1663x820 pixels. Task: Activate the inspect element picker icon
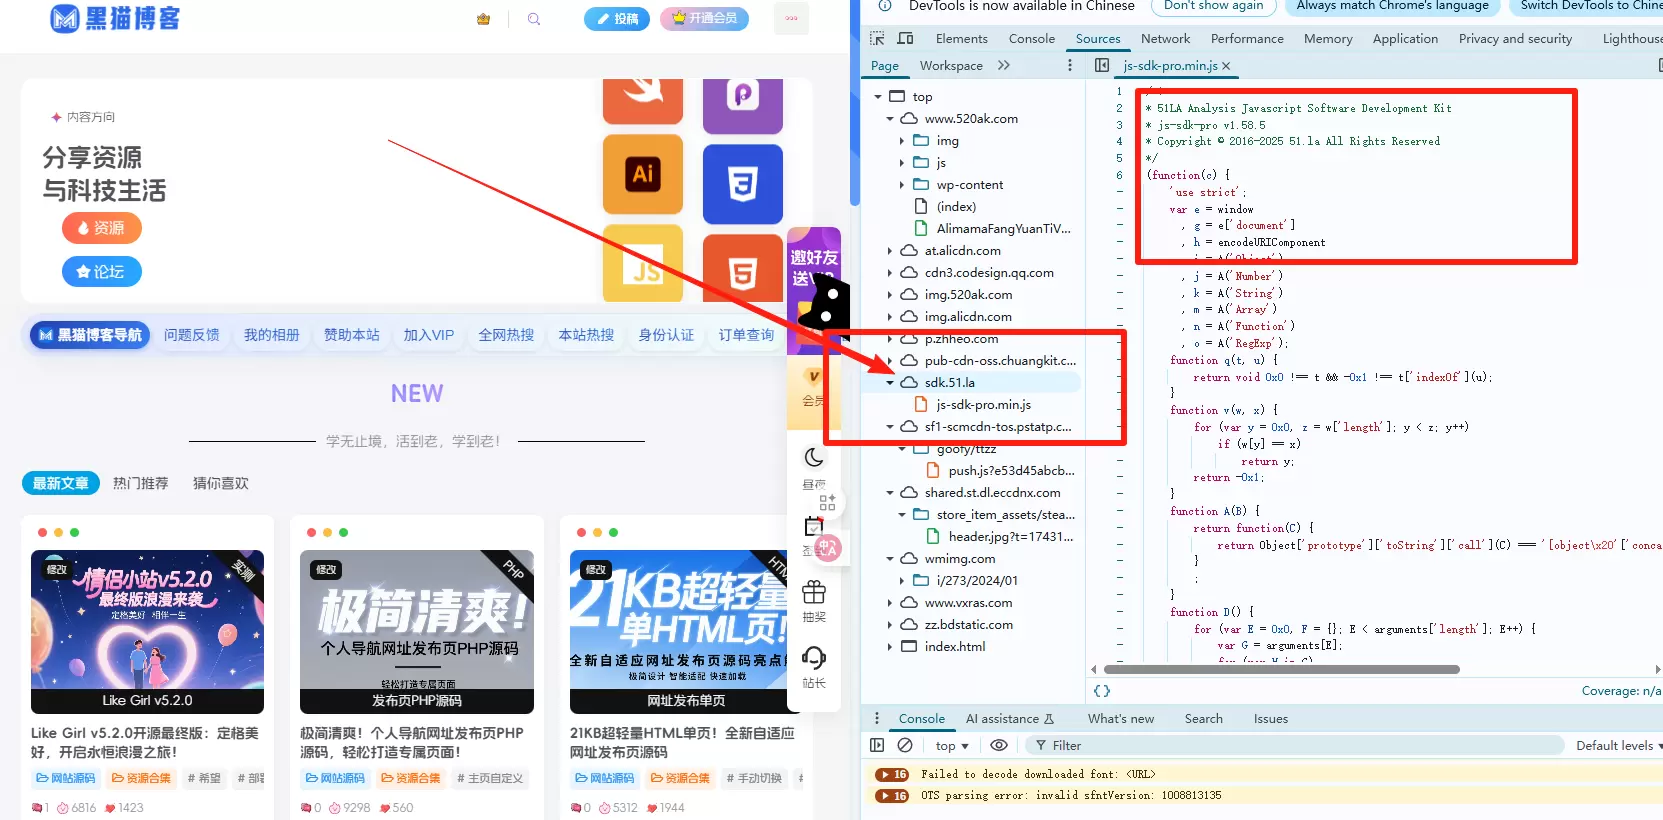pyautogui.click(x=877, y=39)
